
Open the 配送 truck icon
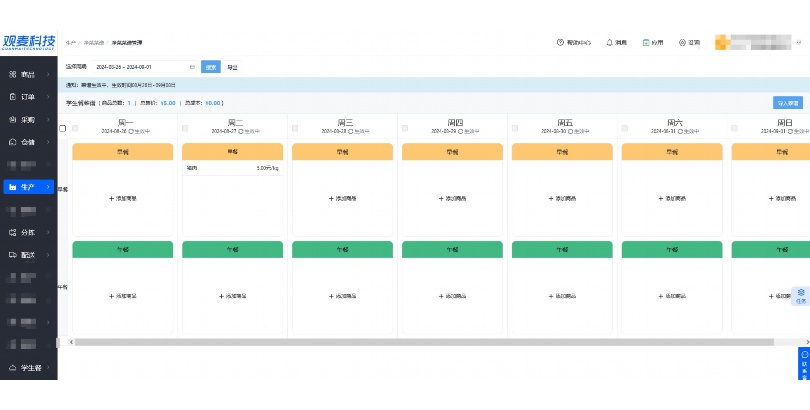(13, 255)
